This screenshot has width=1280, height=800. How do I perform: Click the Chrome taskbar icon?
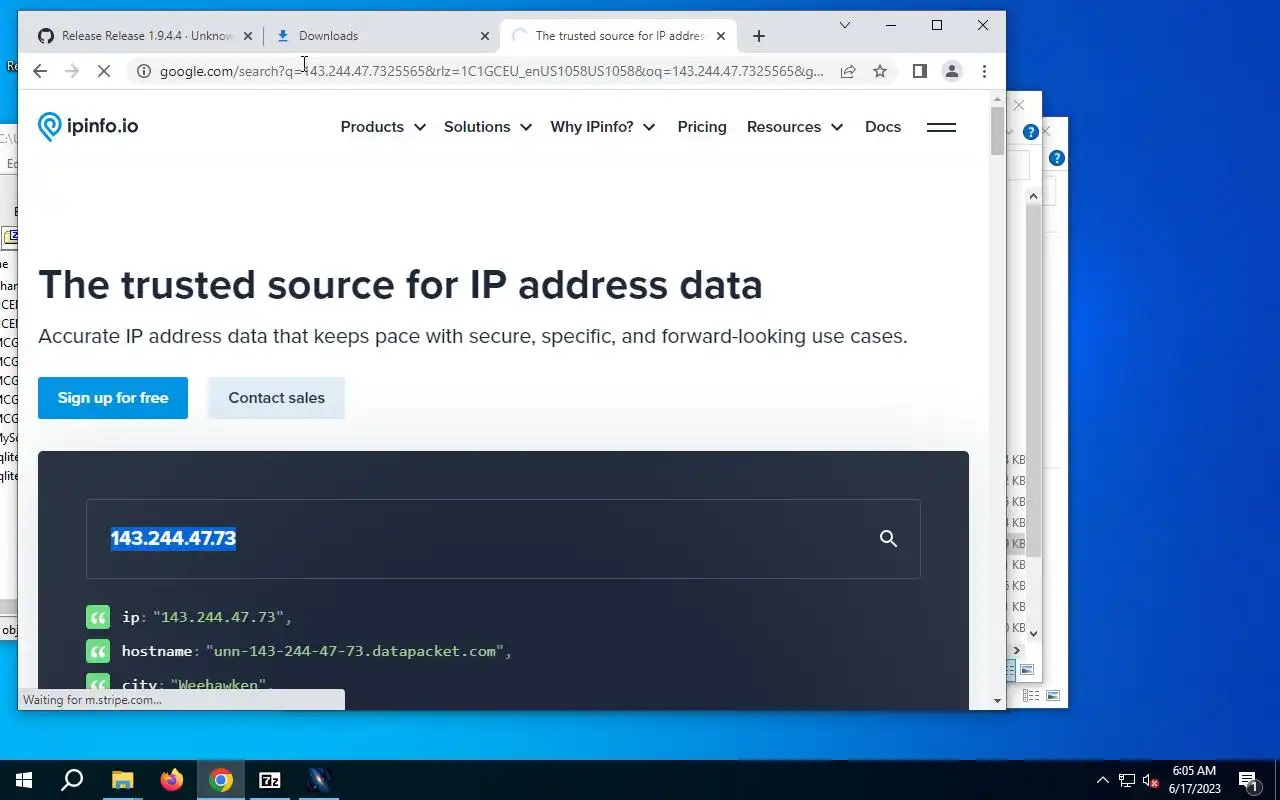point(221,780)
